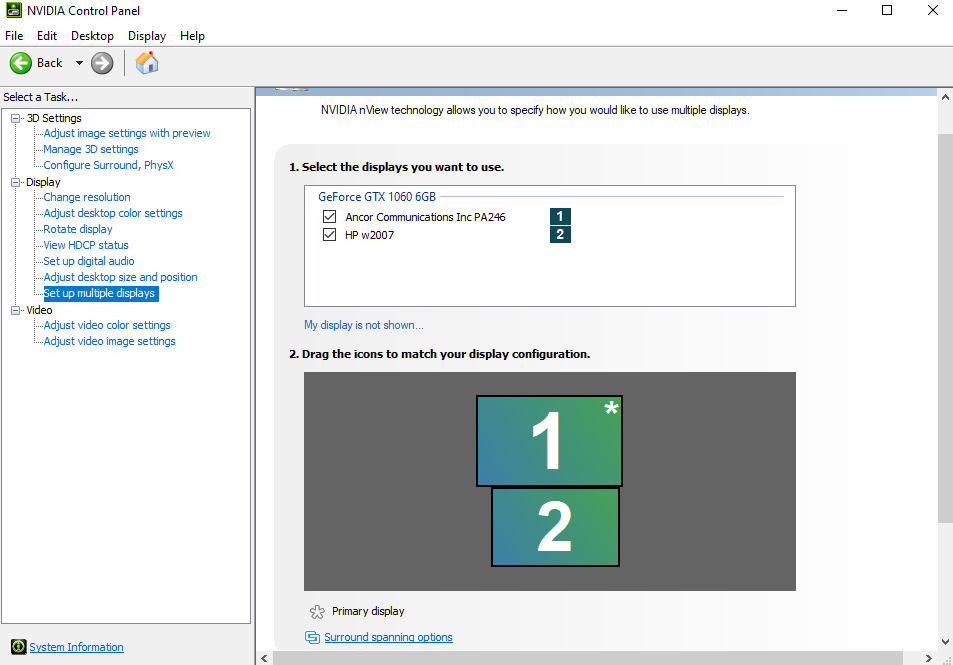Click the Surround spanning options icon
The height and width of the screenshot is (665, 953).
point(312,637)
